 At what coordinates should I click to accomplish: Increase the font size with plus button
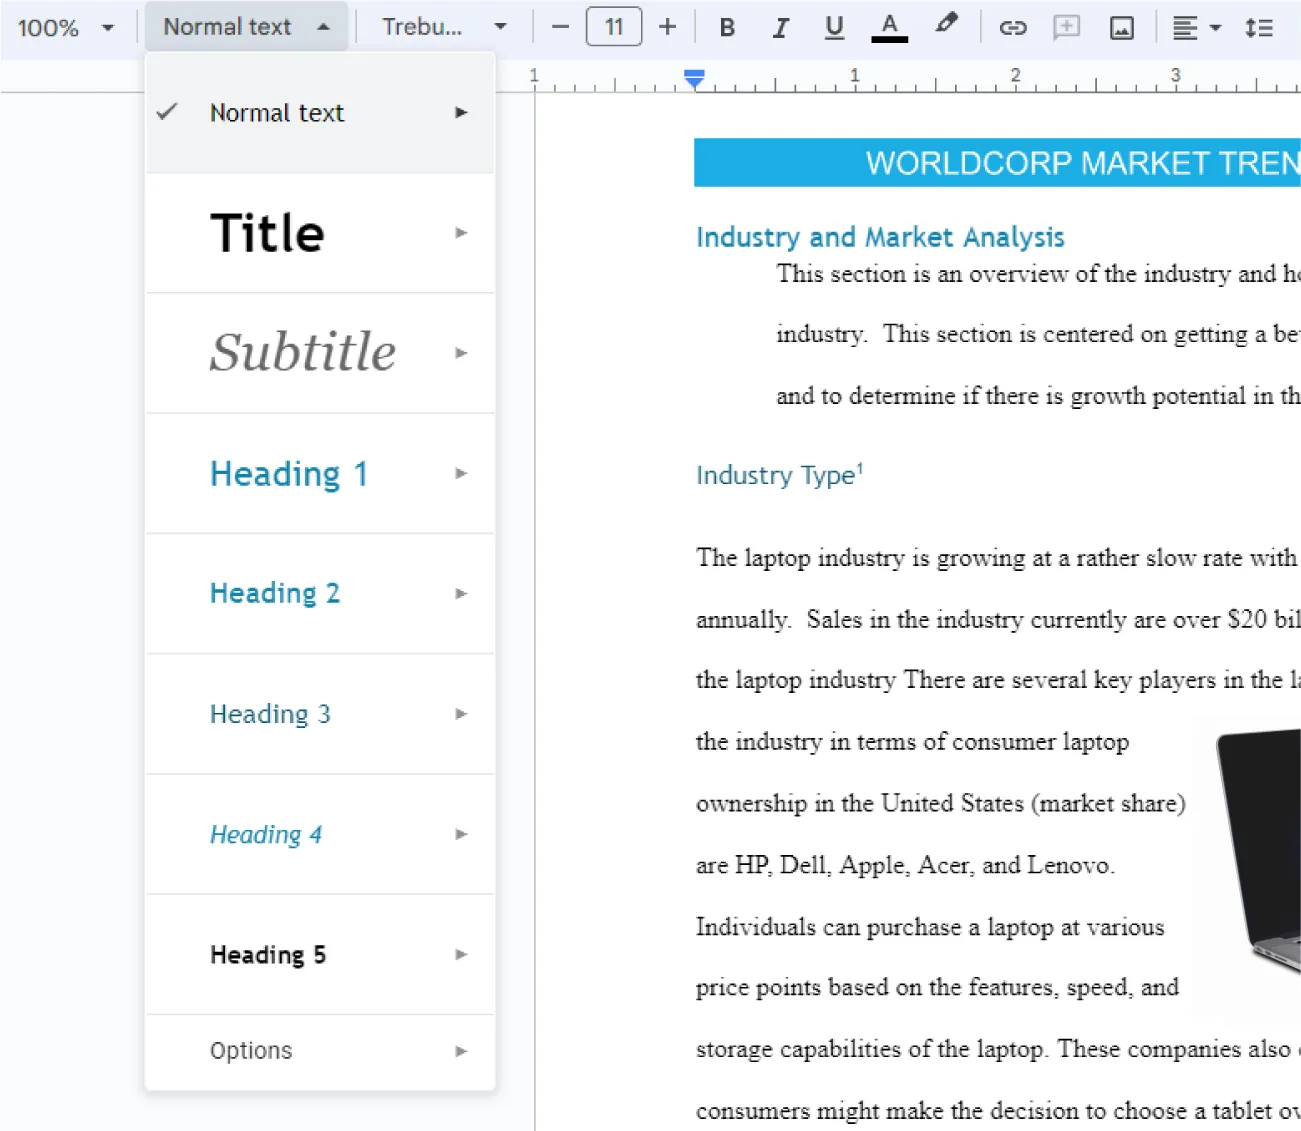pos(667,27)
